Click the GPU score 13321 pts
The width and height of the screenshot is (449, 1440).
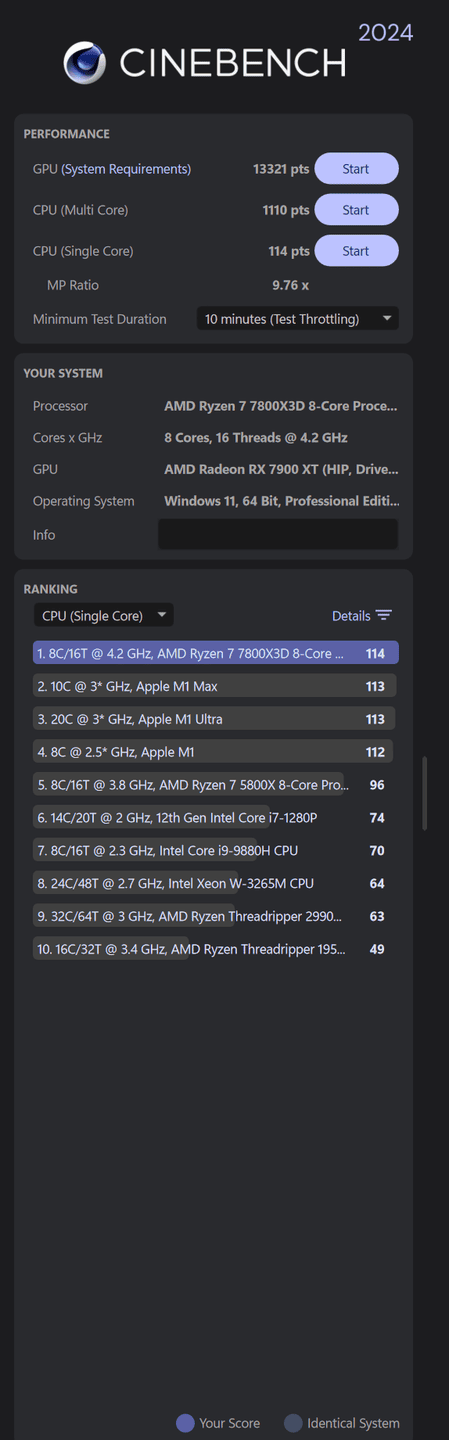281,169
